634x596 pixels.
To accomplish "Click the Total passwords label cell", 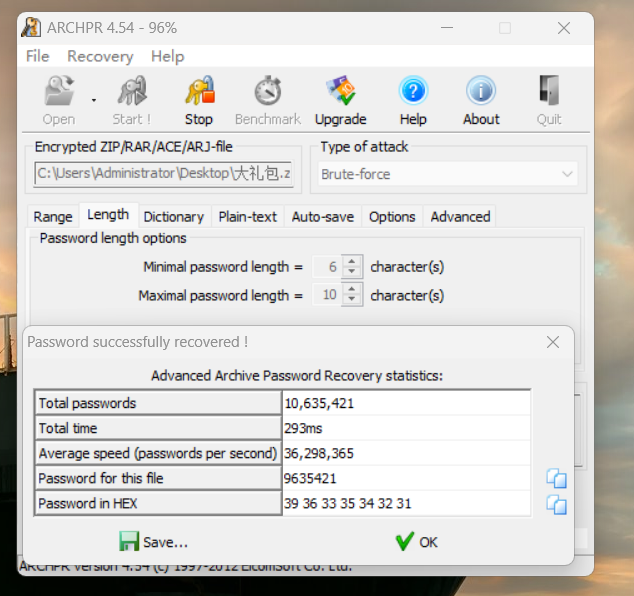I will tap(158, 403).
